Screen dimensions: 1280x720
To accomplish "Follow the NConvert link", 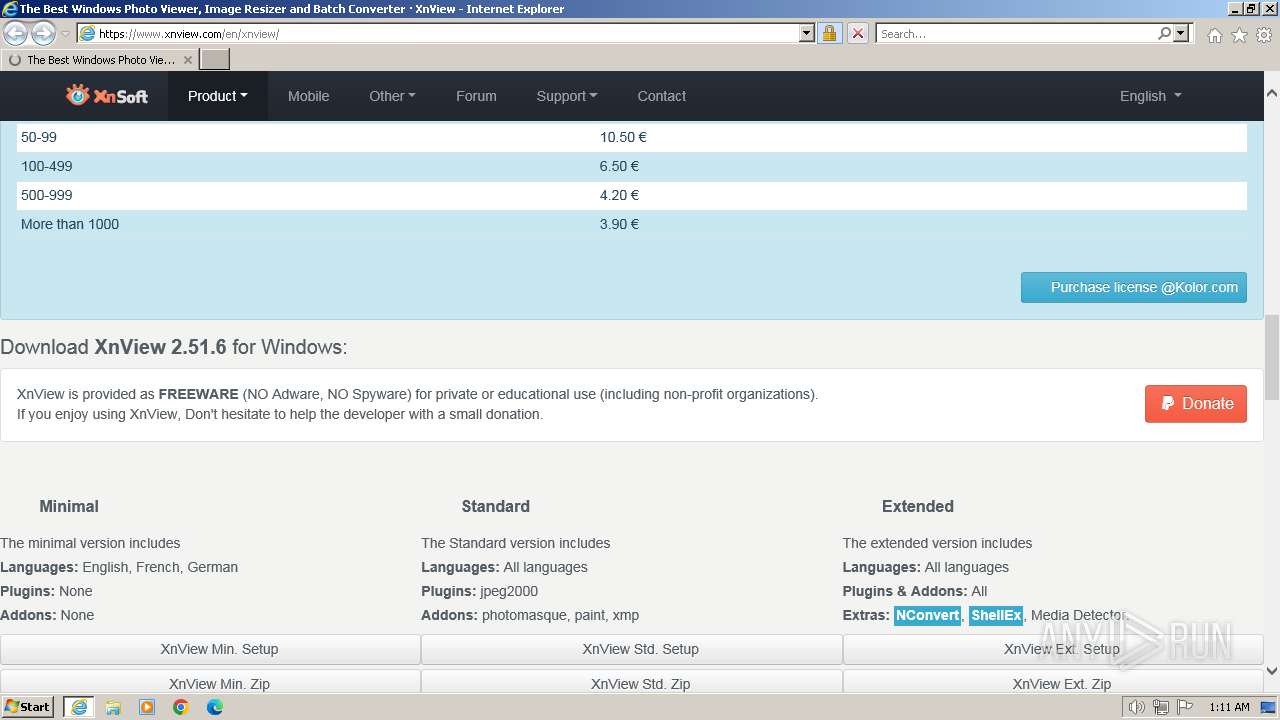I will coord(927,615).
